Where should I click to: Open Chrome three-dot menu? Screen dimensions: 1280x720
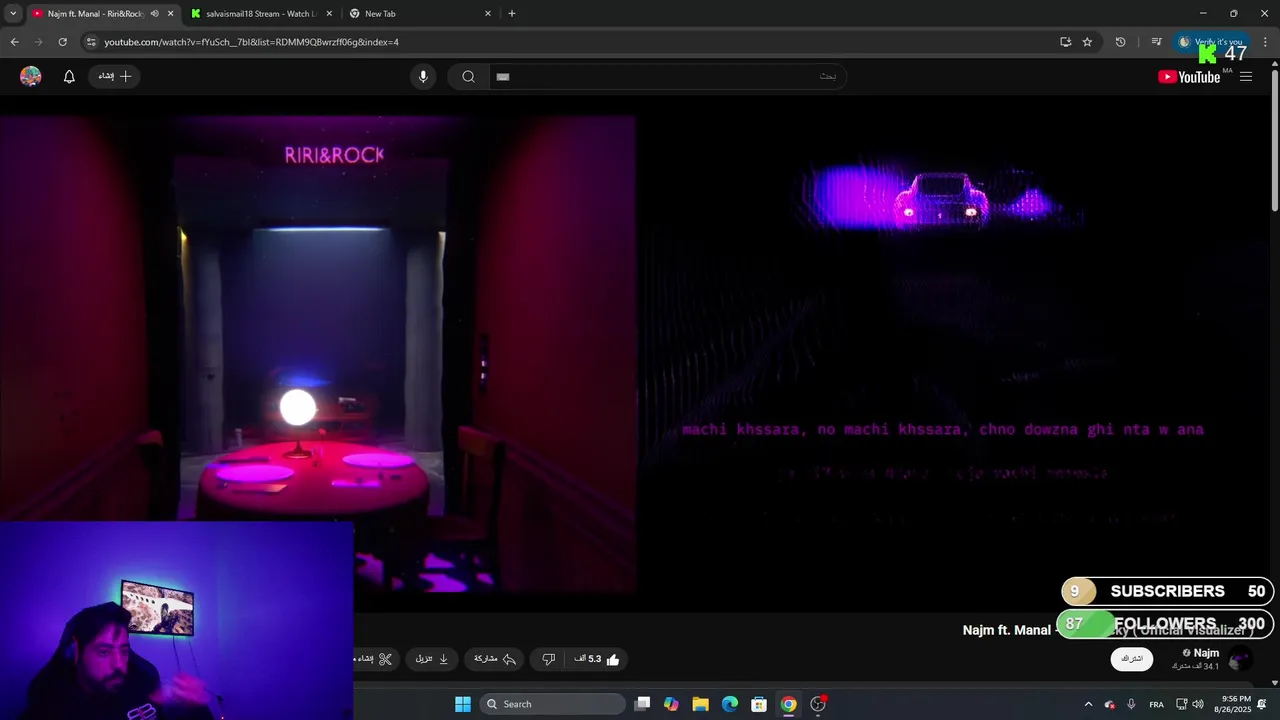[1265, 42]
